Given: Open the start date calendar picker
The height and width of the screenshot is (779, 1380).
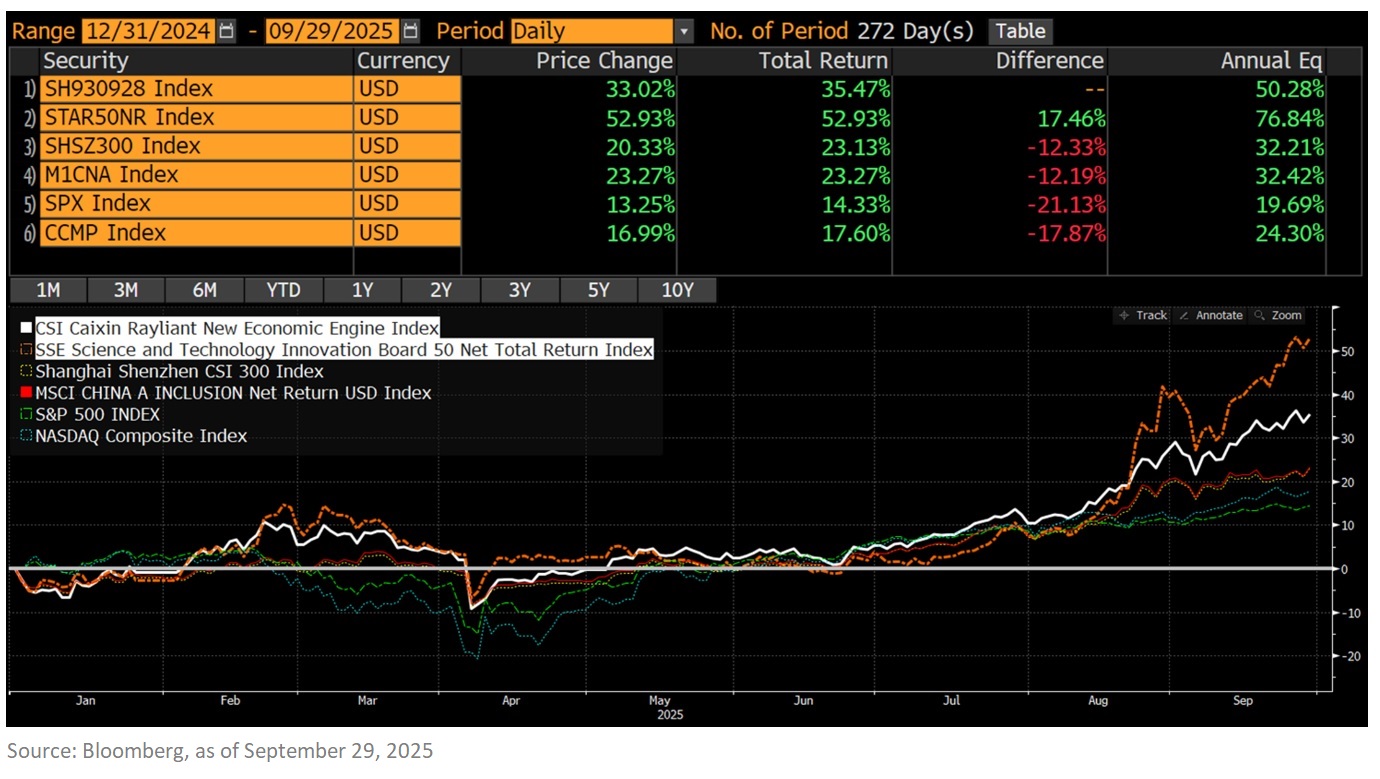Looking at the screenshot, I should click(x=227, y=31).
